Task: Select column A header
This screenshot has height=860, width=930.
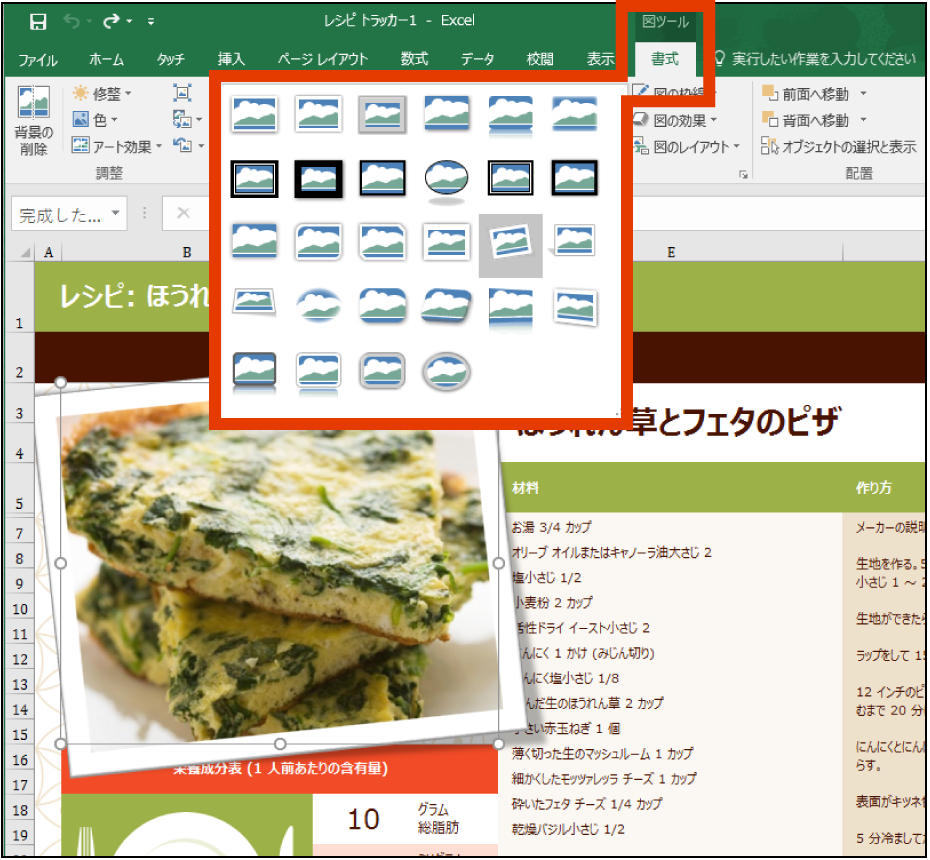Action: point(49,252)
